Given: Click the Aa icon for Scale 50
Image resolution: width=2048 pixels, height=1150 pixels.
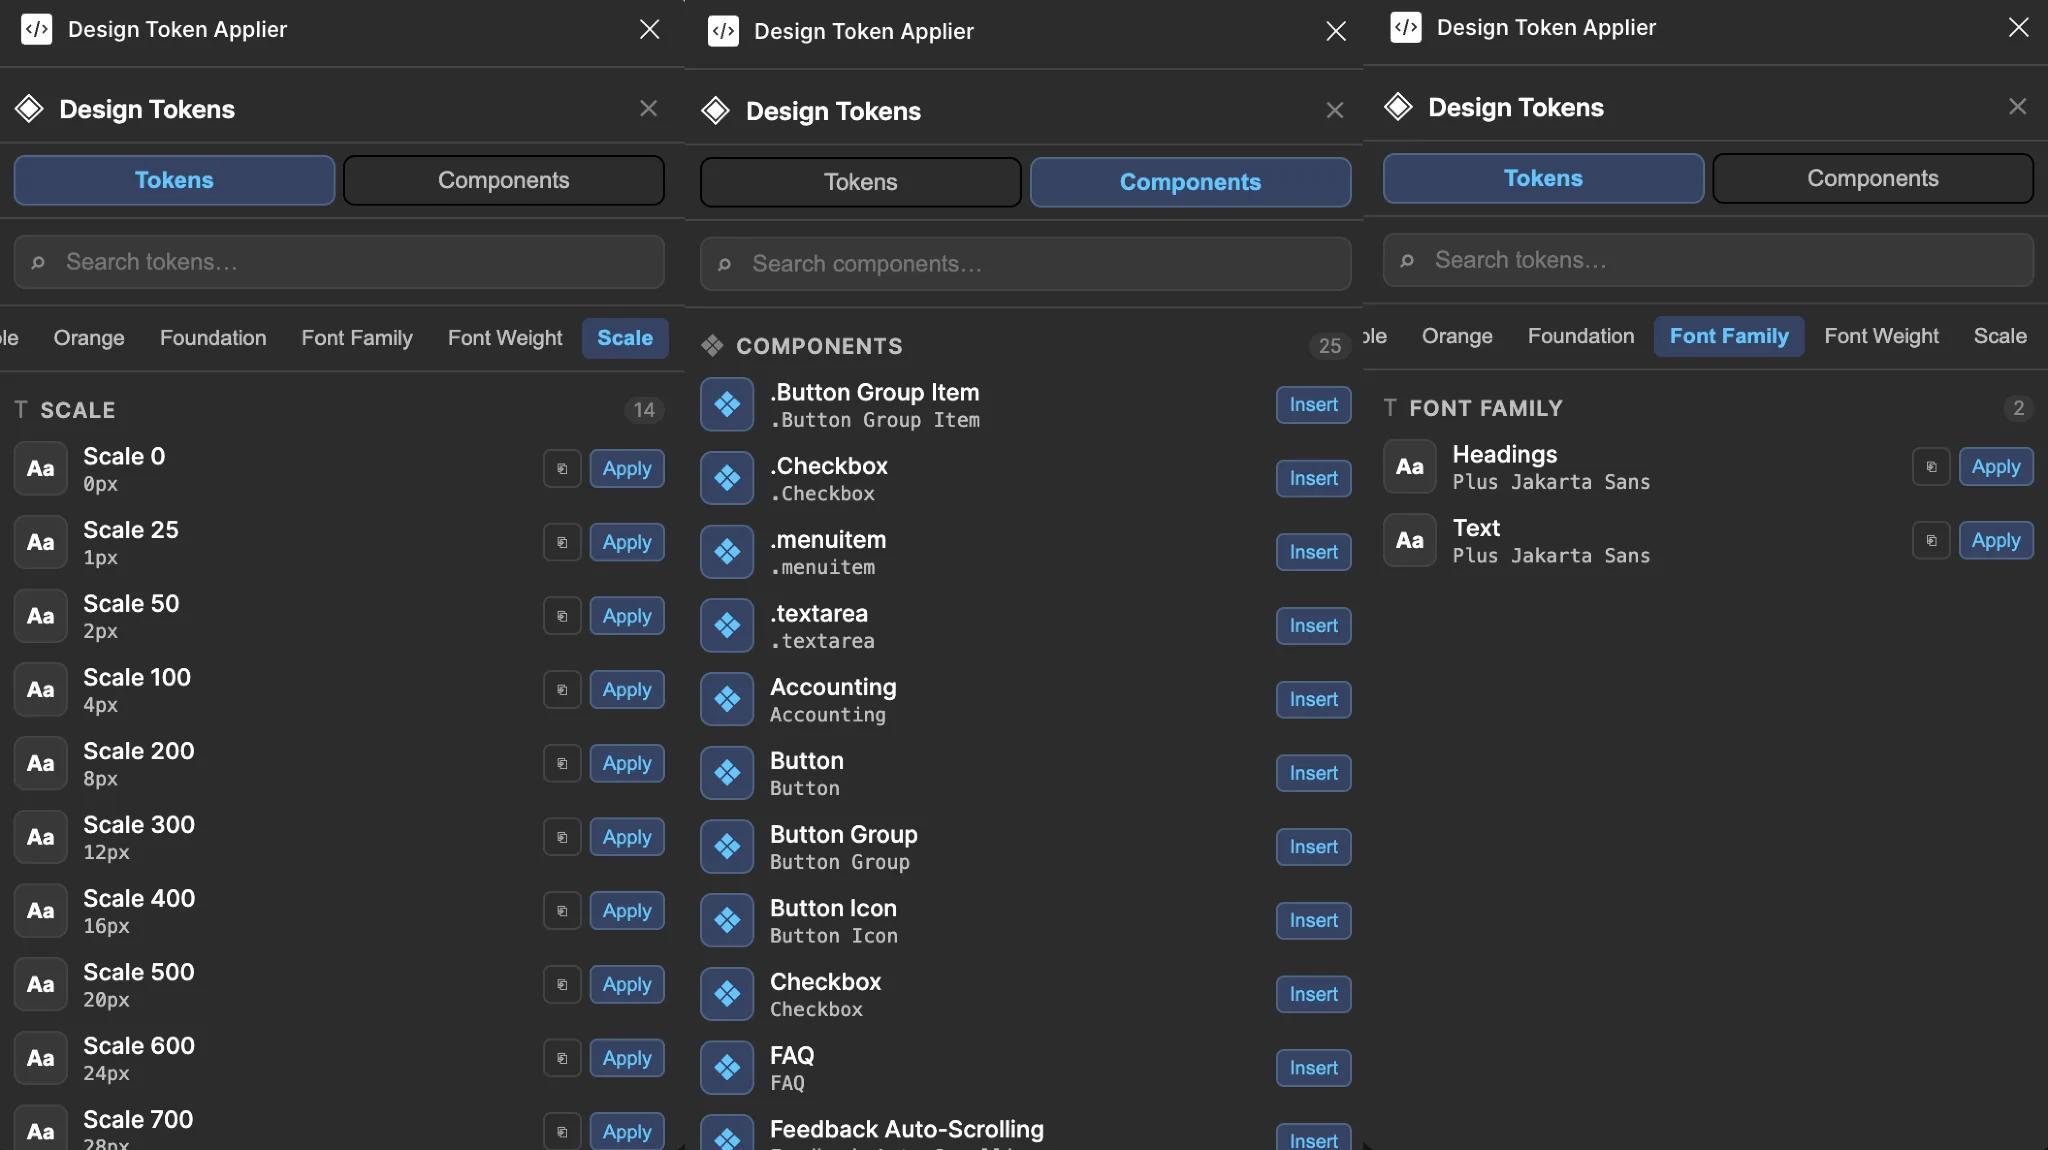Looking at the screenshot, I should [40, 616].
